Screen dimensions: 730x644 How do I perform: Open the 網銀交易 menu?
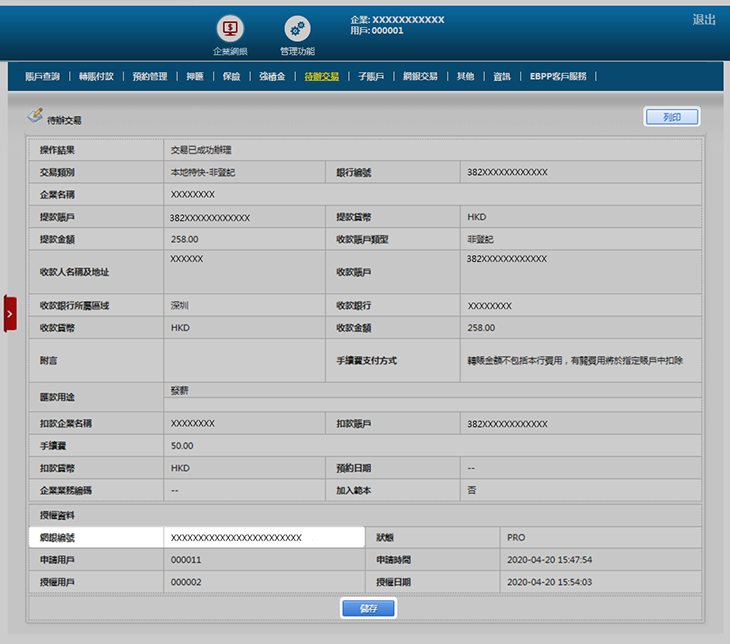(x=420, y=76)
